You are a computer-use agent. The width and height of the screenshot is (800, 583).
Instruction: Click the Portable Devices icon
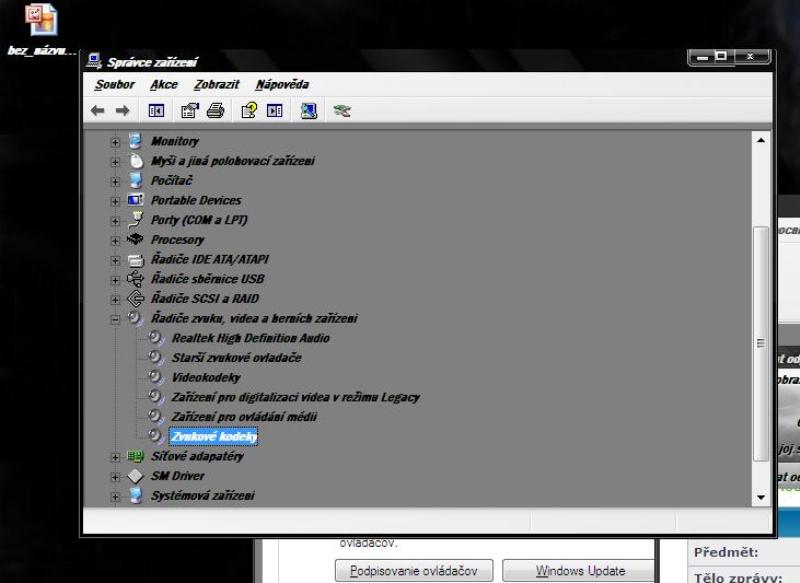(x=136, y=200)
